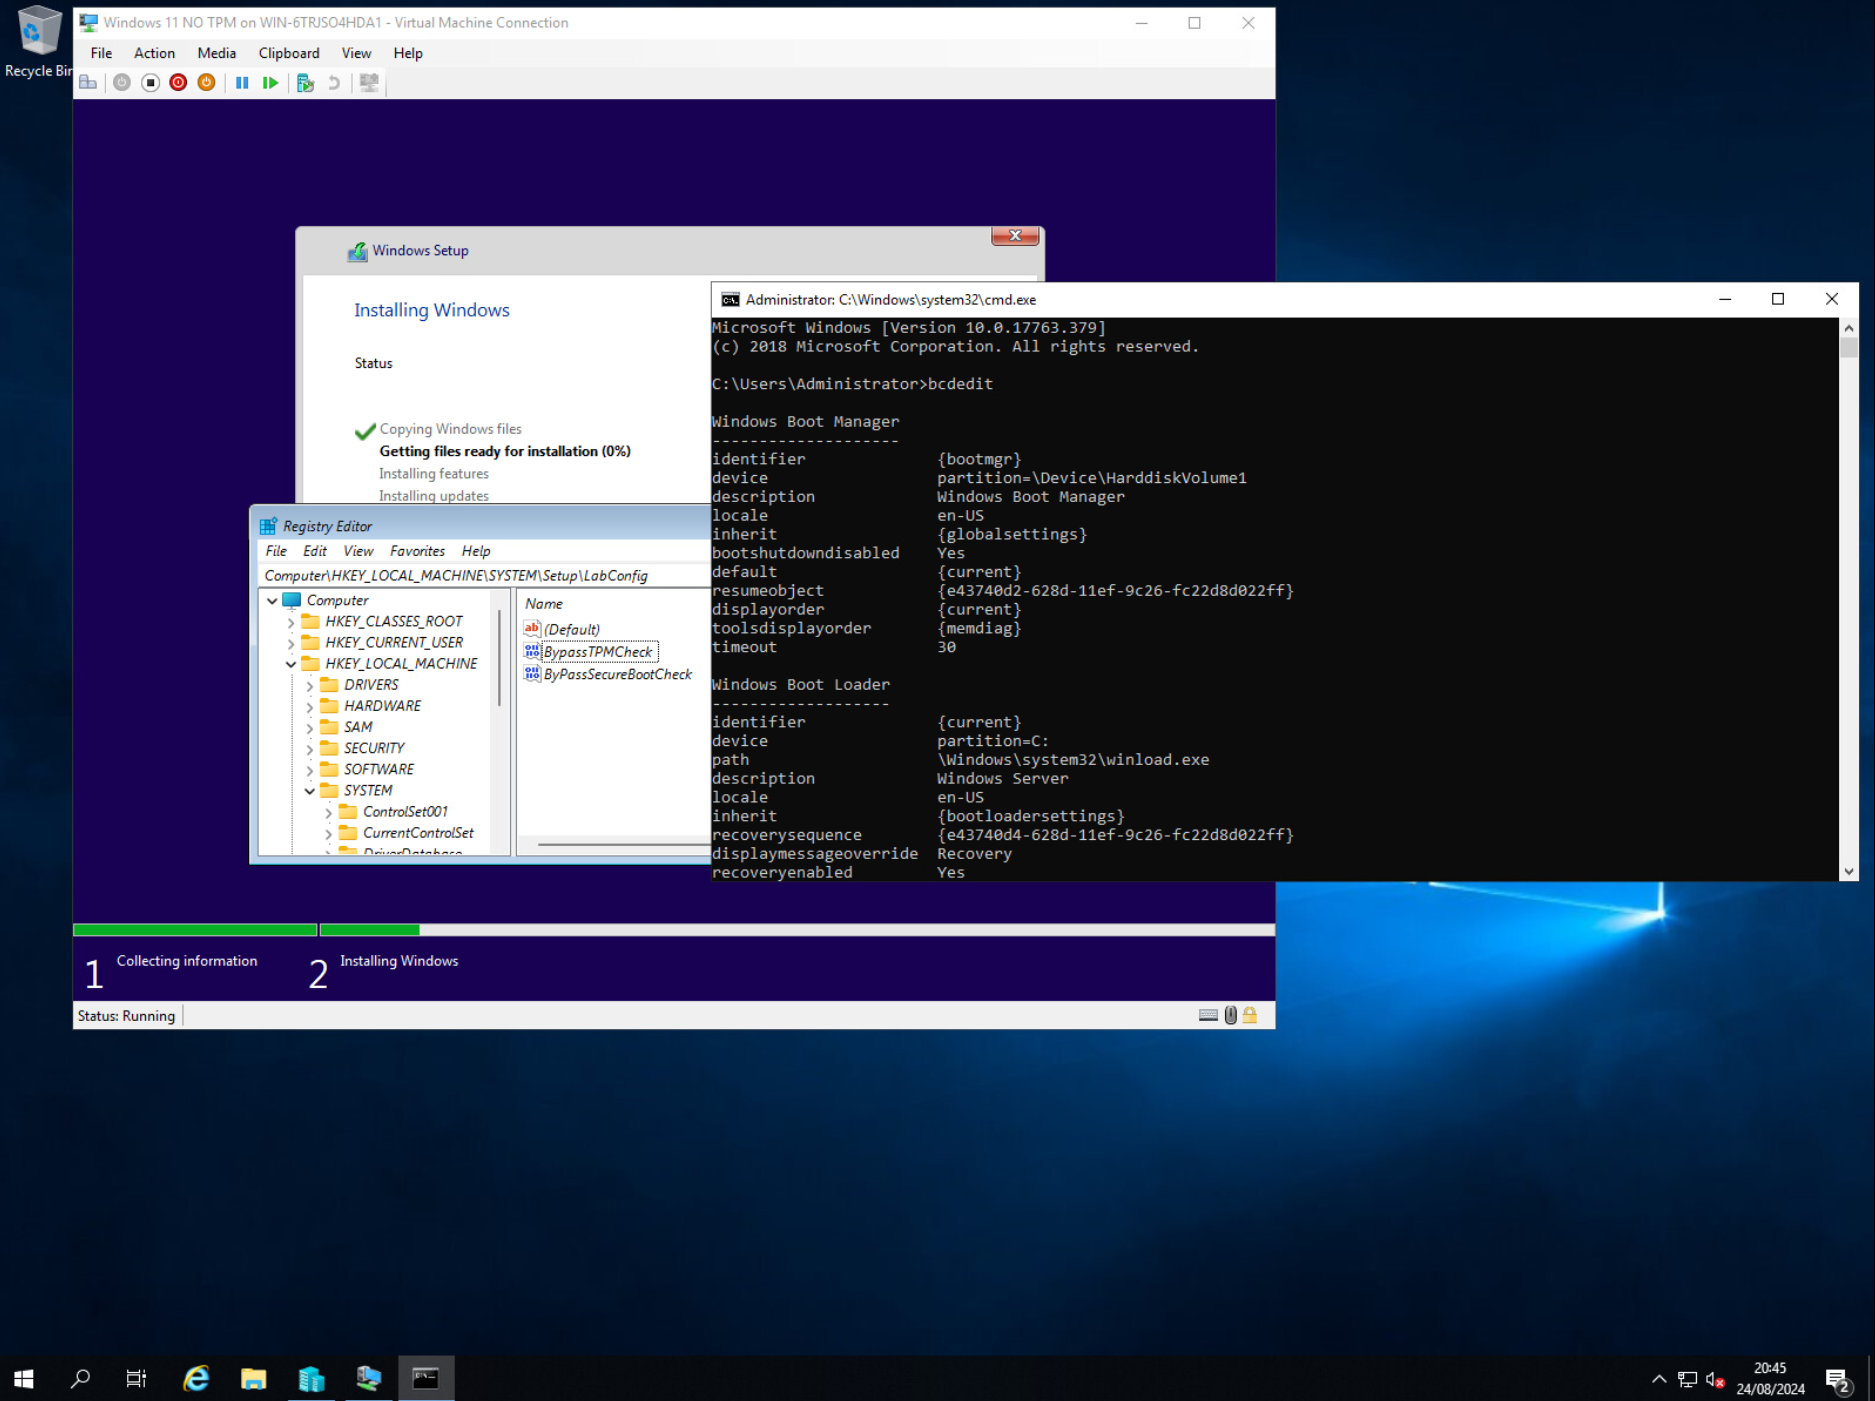Screen dimensions: 1875x1401
Task: Send Ctrl+Alt+Delete to the VM
Action: pyautogui.click(x=88, y=82)
